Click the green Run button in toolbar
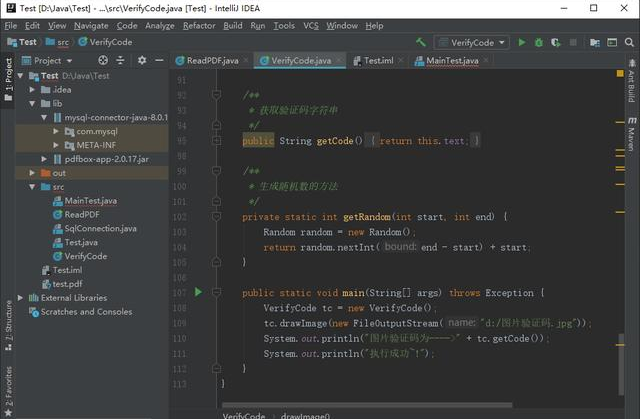The width and height of the screenshot is (640, 419). point(521,43)
